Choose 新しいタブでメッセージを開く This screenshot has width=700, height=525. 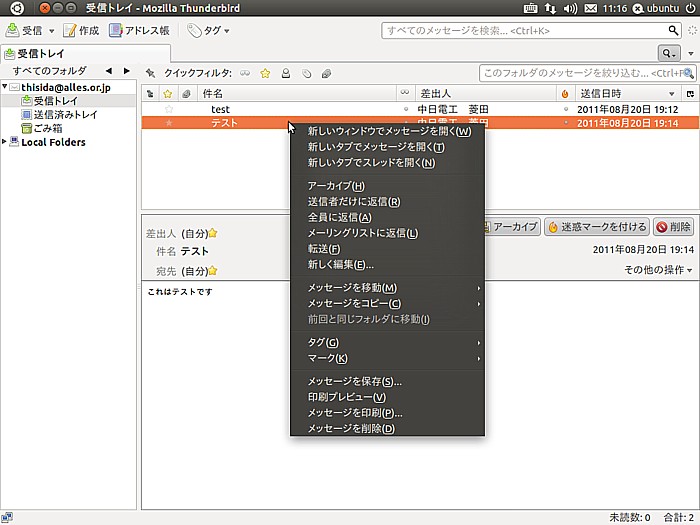[388, 147]
